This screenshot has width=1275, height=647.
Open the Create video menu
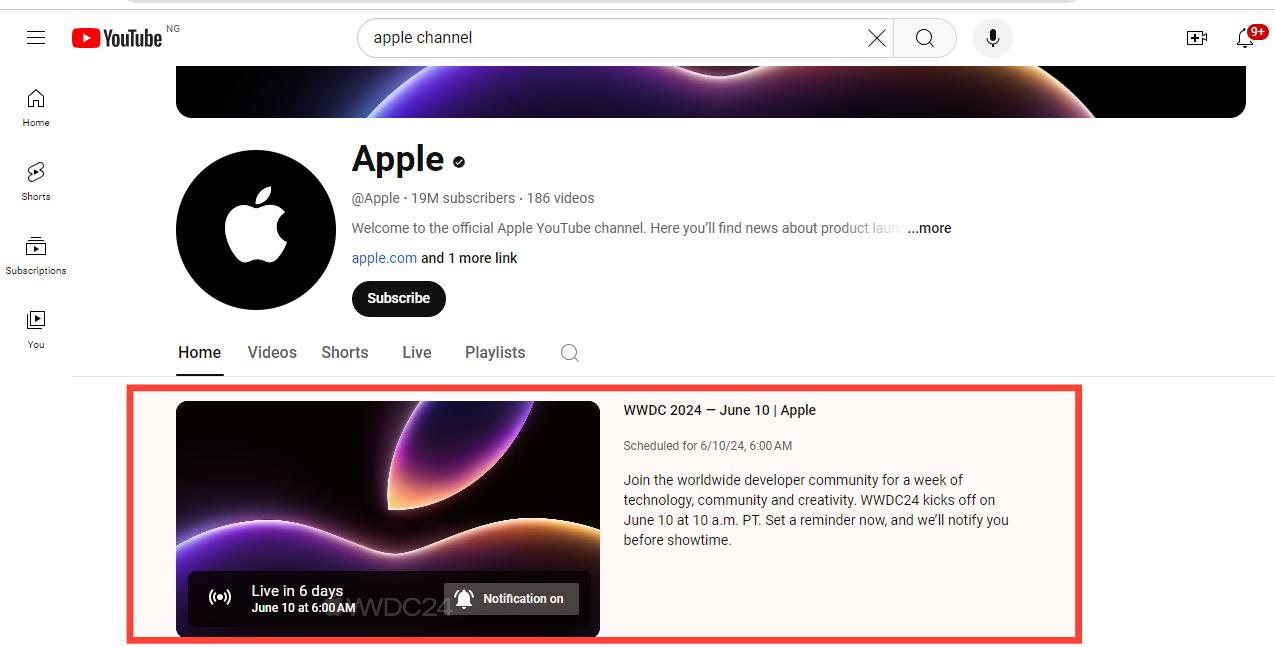pos(1197,38)
